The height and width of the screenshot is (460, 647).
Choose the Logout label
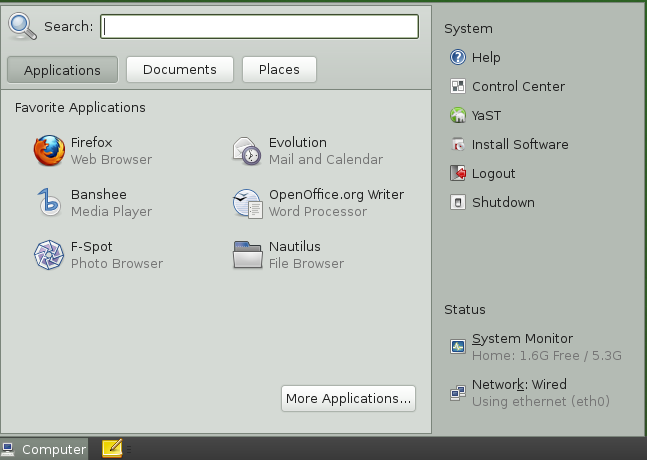494,174
